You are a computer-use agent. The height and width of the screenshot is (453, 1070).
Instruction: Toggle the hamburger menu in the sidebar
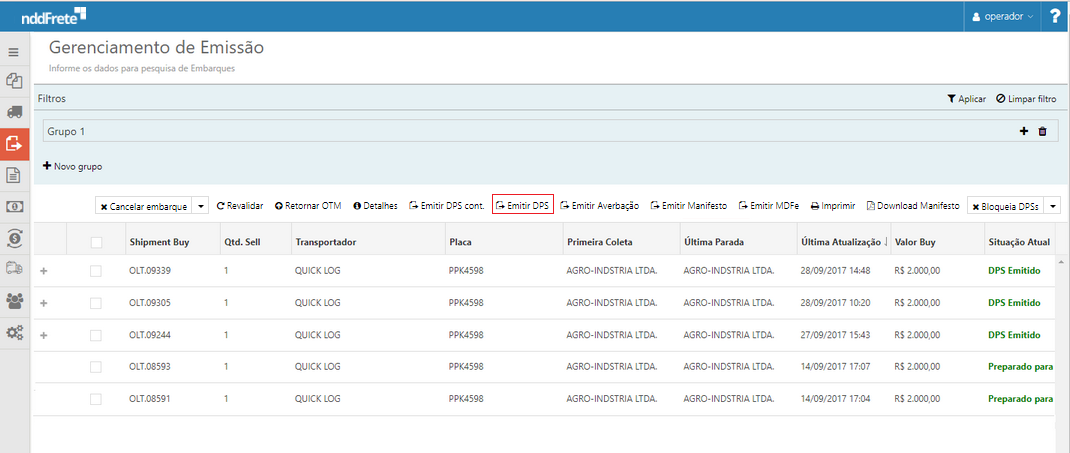coord(14,52)
